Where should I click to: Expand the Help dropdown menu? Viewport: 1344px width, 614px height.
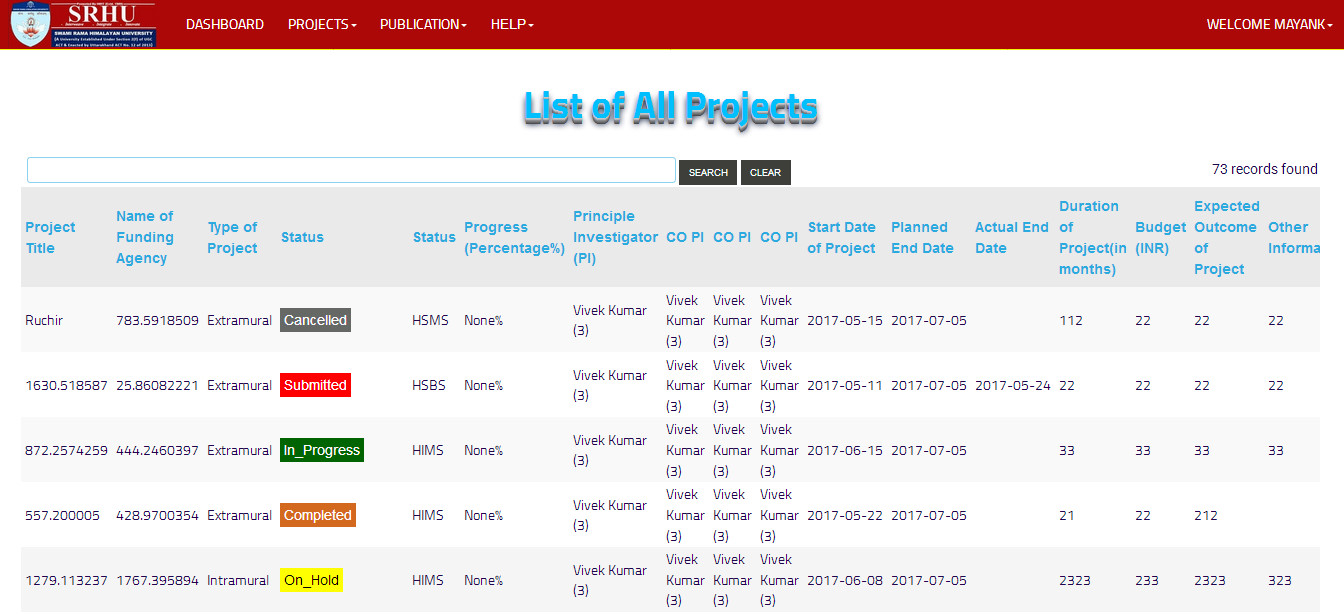(x=512, y=24)
